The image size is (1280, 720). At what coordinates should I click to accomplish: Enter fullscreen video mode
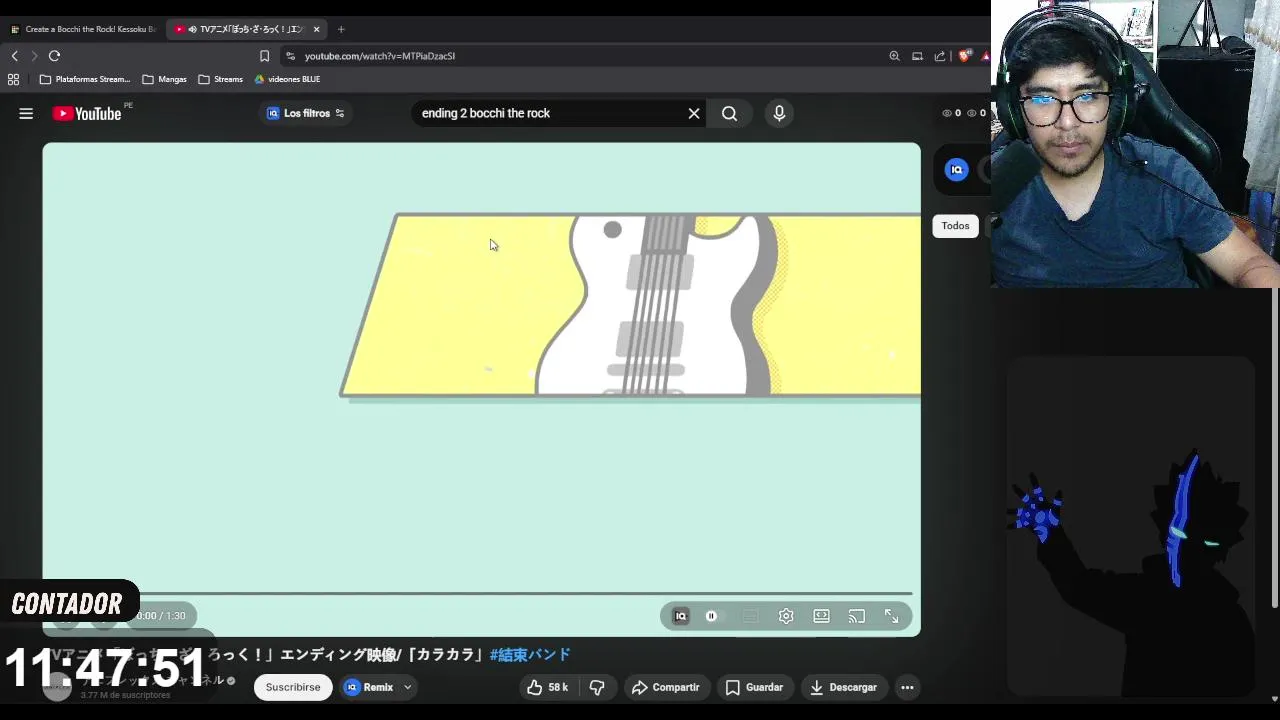click(x=891, y=616)
